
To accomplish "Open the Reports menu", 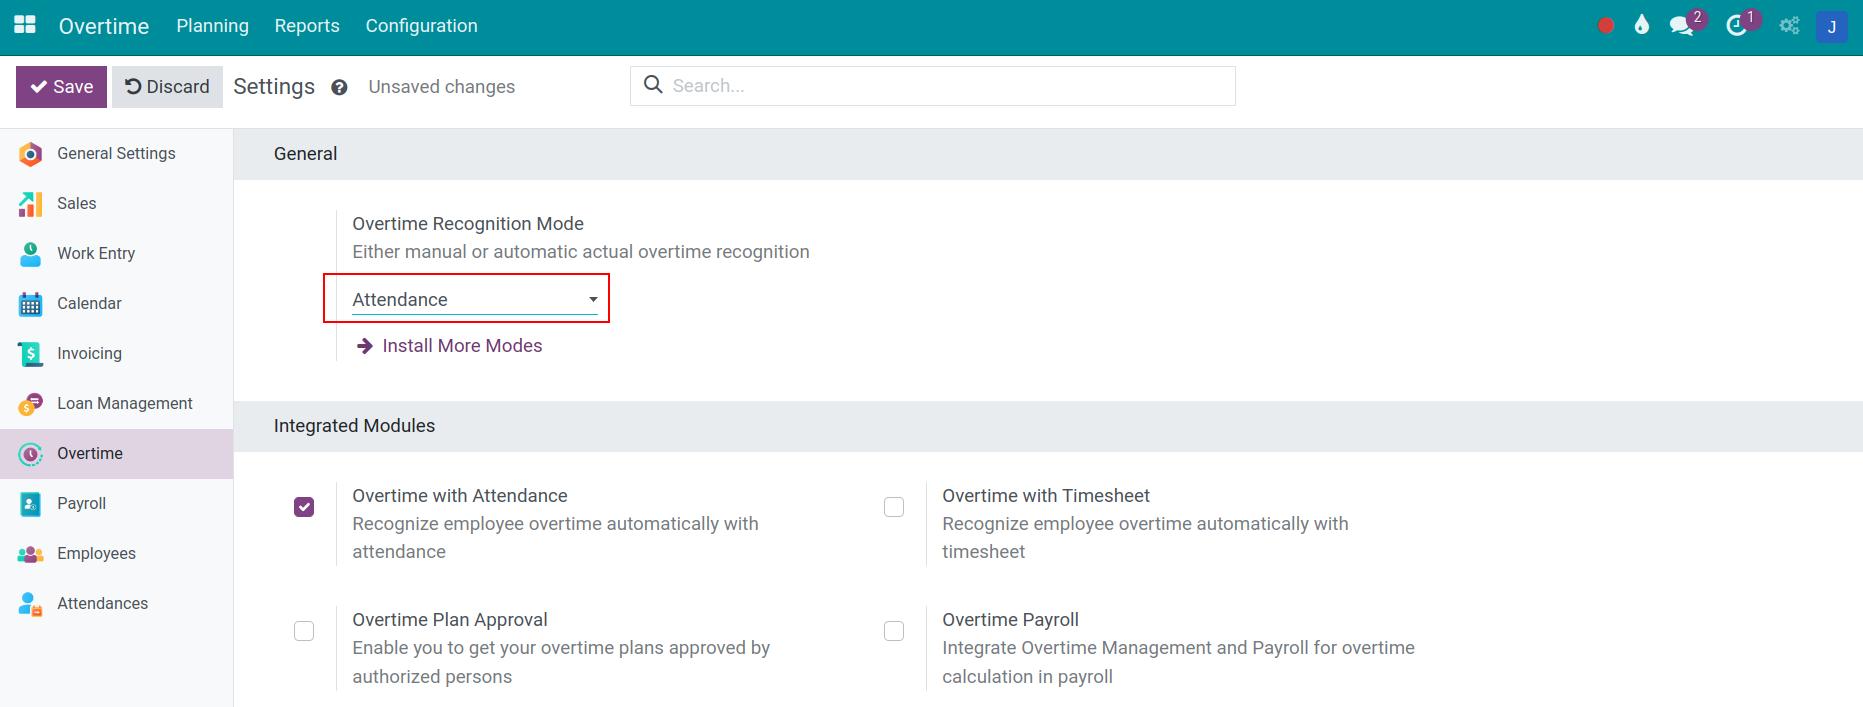I will pos(307,26).
